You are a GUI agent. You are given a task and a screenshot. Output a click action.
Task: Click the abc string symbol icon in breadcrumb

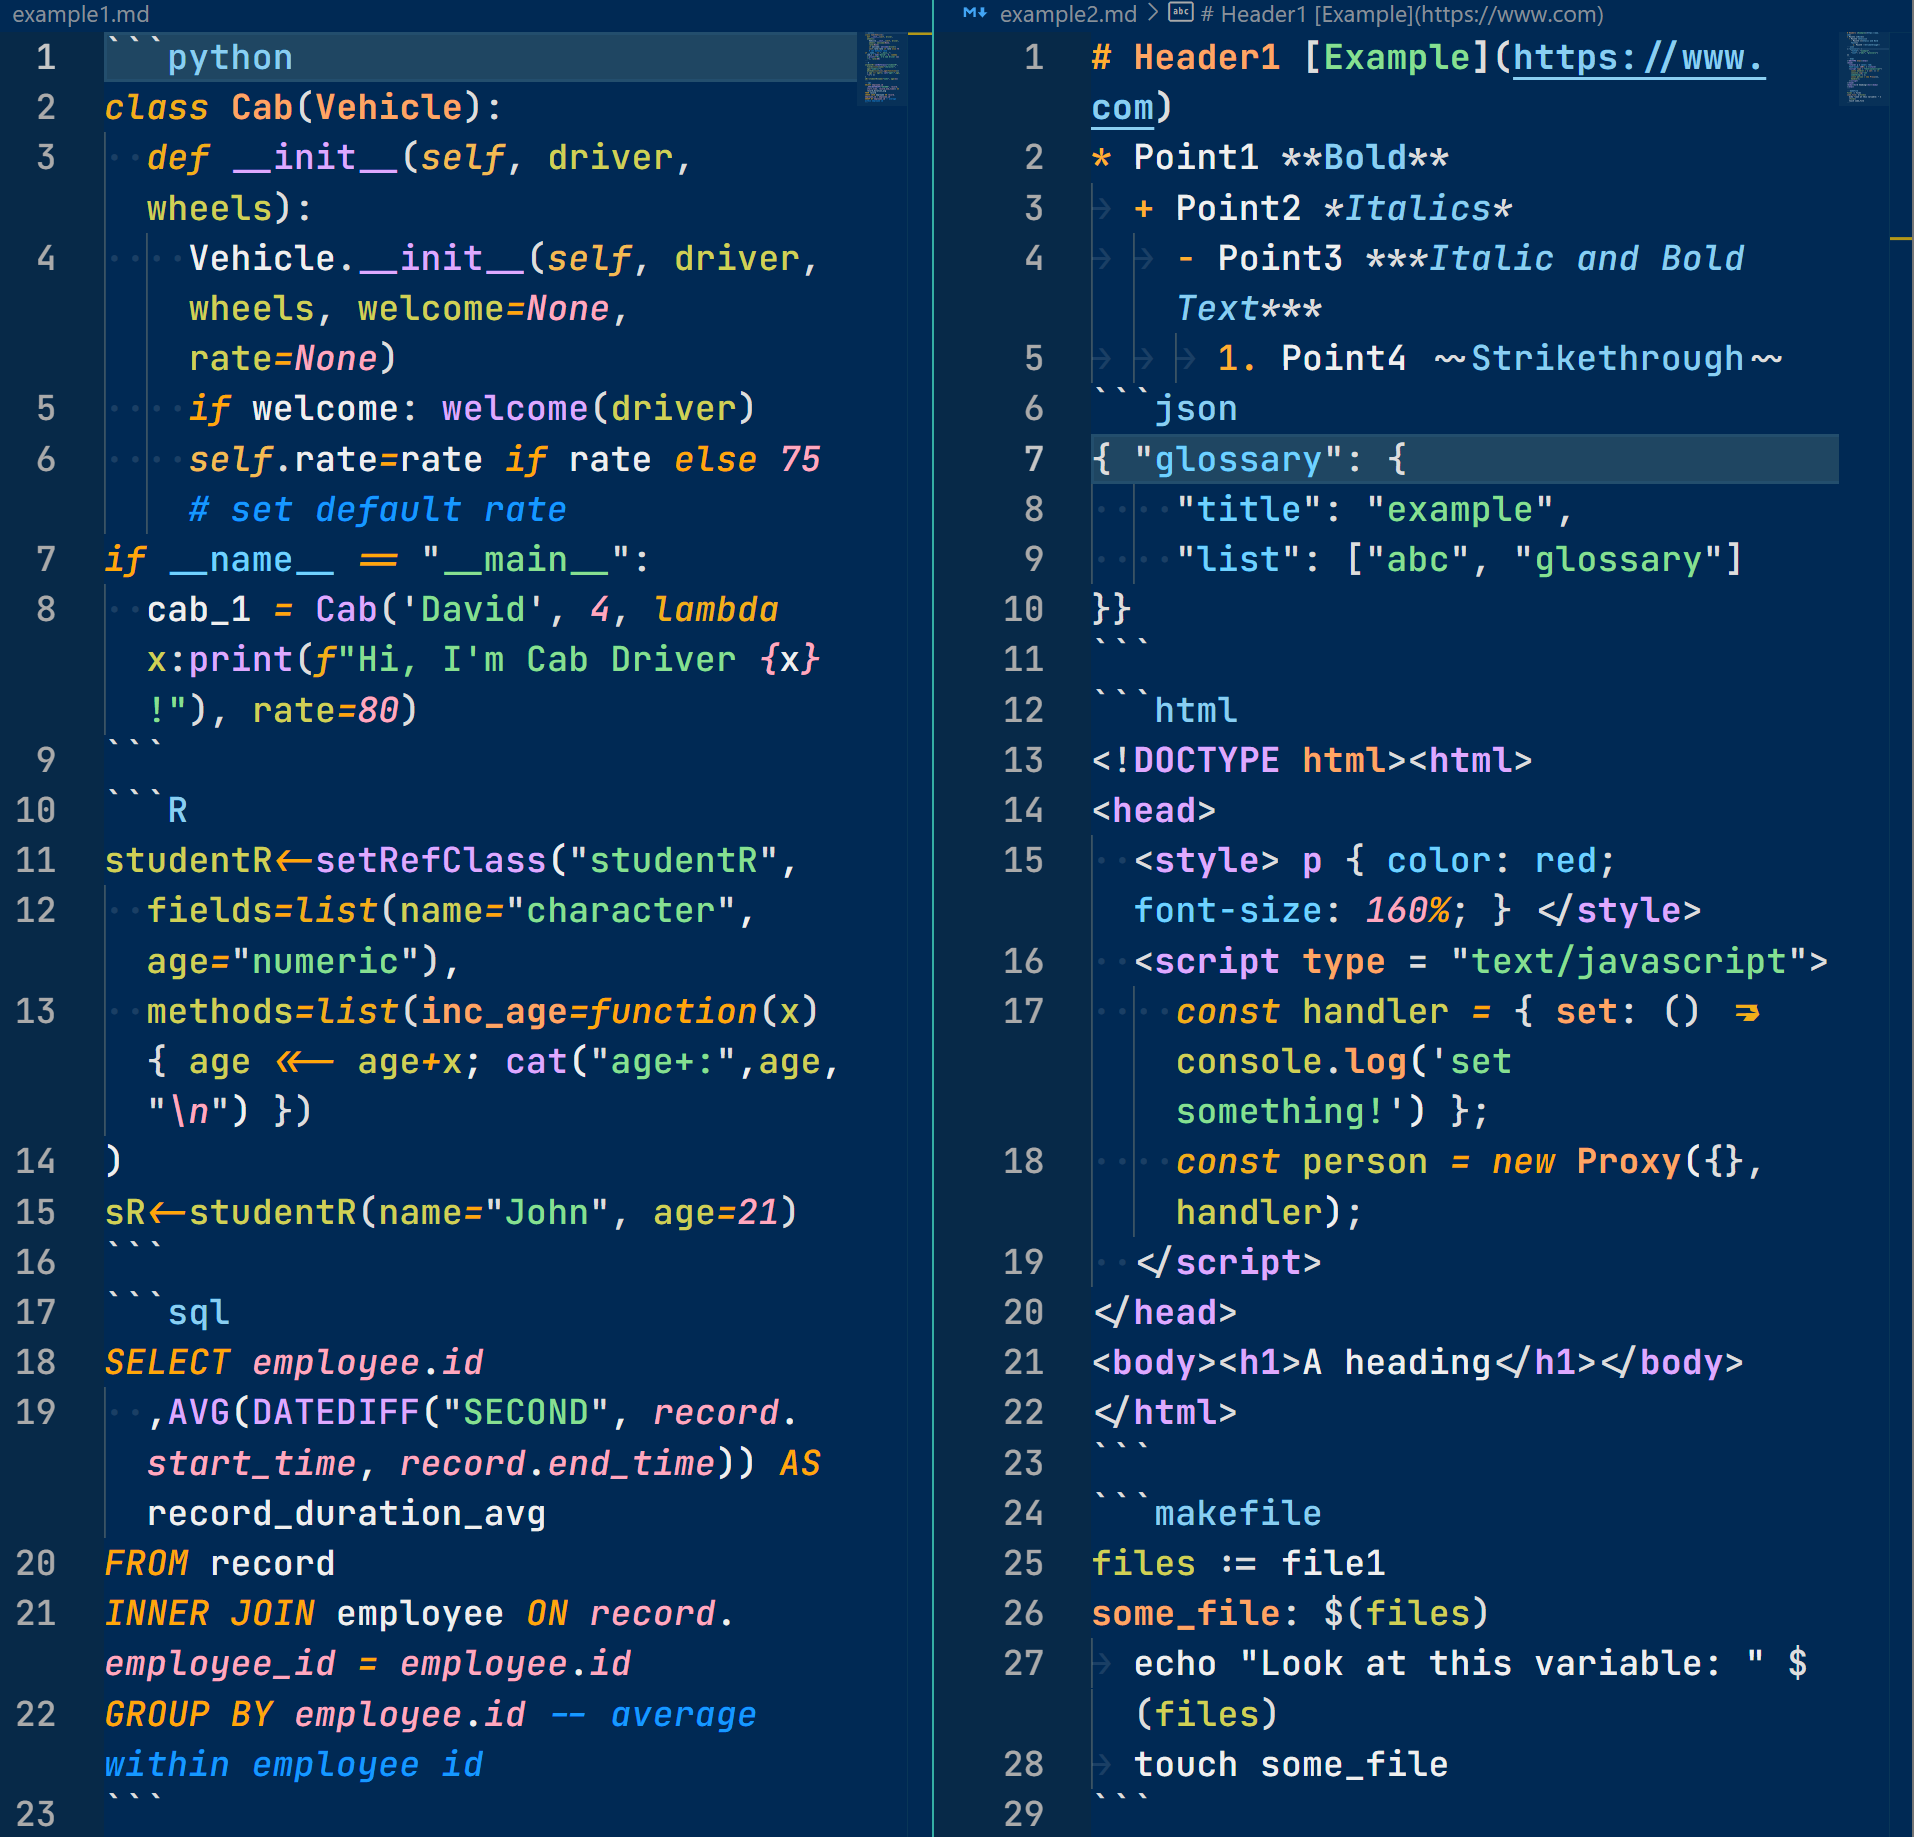[1181, 13]
